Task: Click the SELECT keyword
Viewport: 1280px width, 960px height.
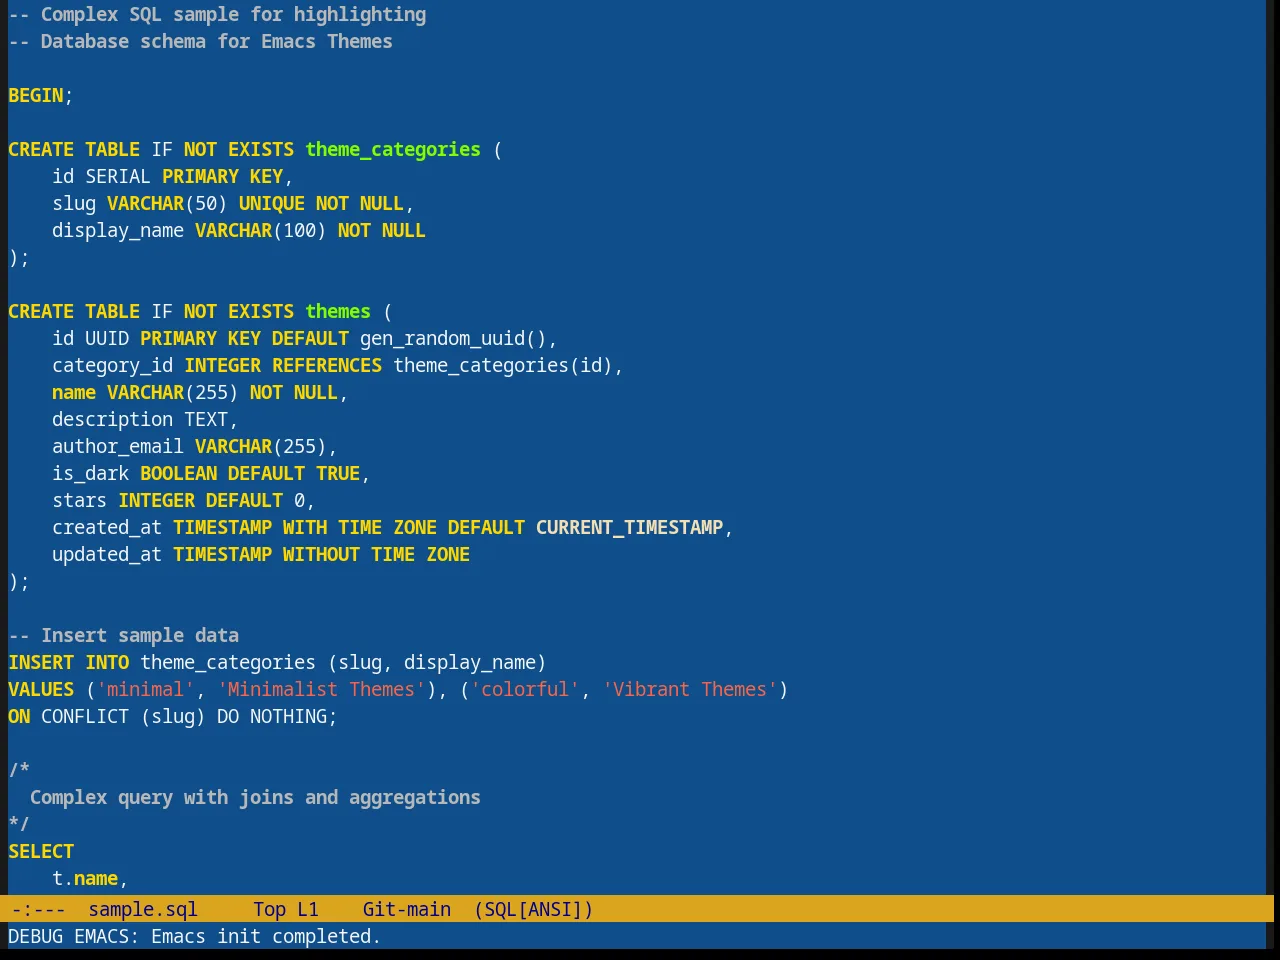Action: 41,851
